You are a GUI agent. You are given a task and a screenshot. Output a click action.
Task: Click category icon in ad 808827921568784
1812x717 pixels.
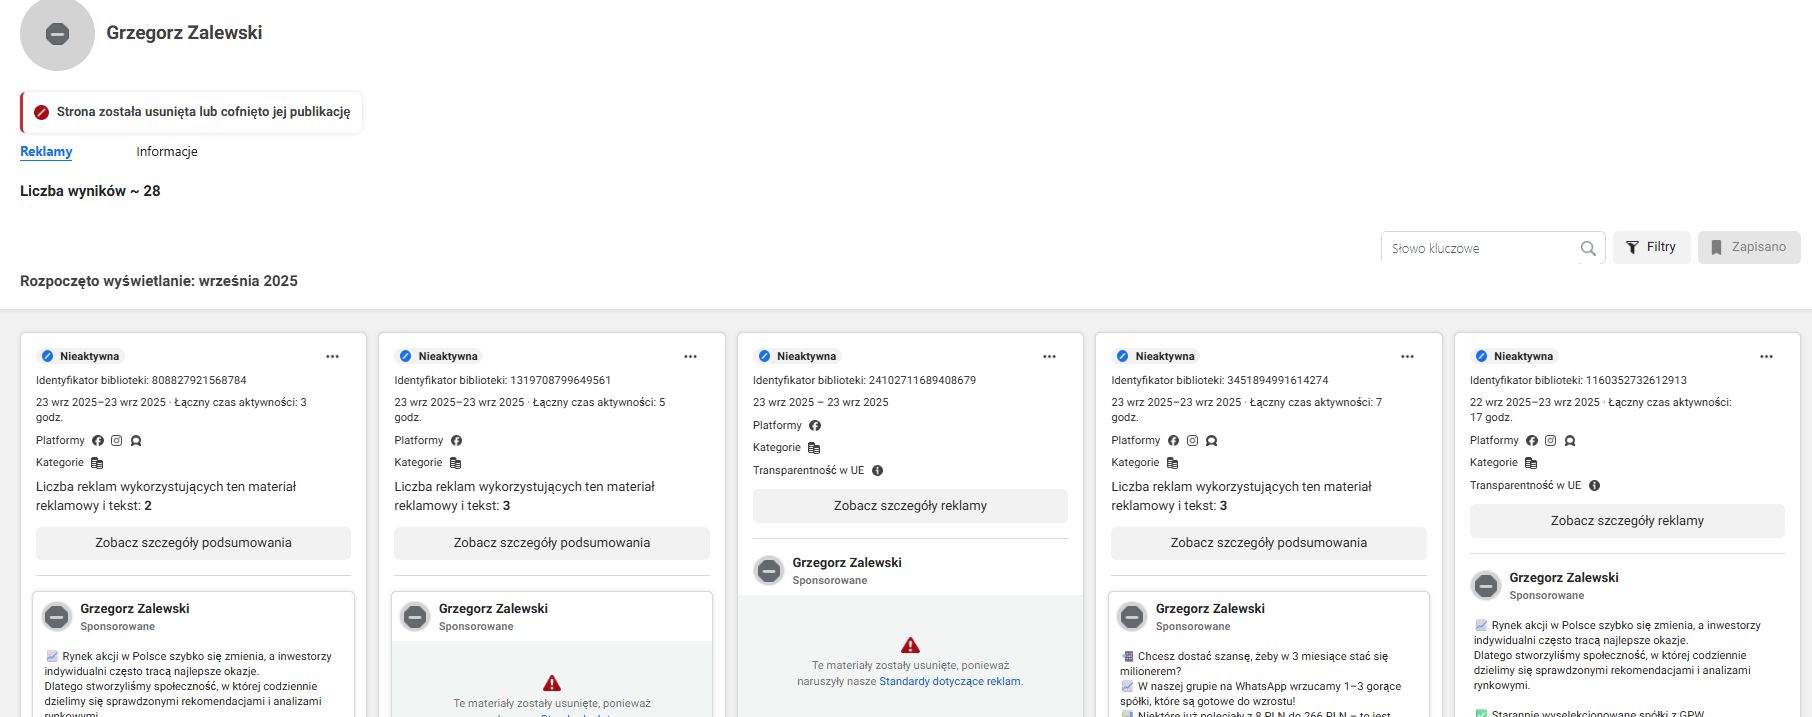pos(97,463)
